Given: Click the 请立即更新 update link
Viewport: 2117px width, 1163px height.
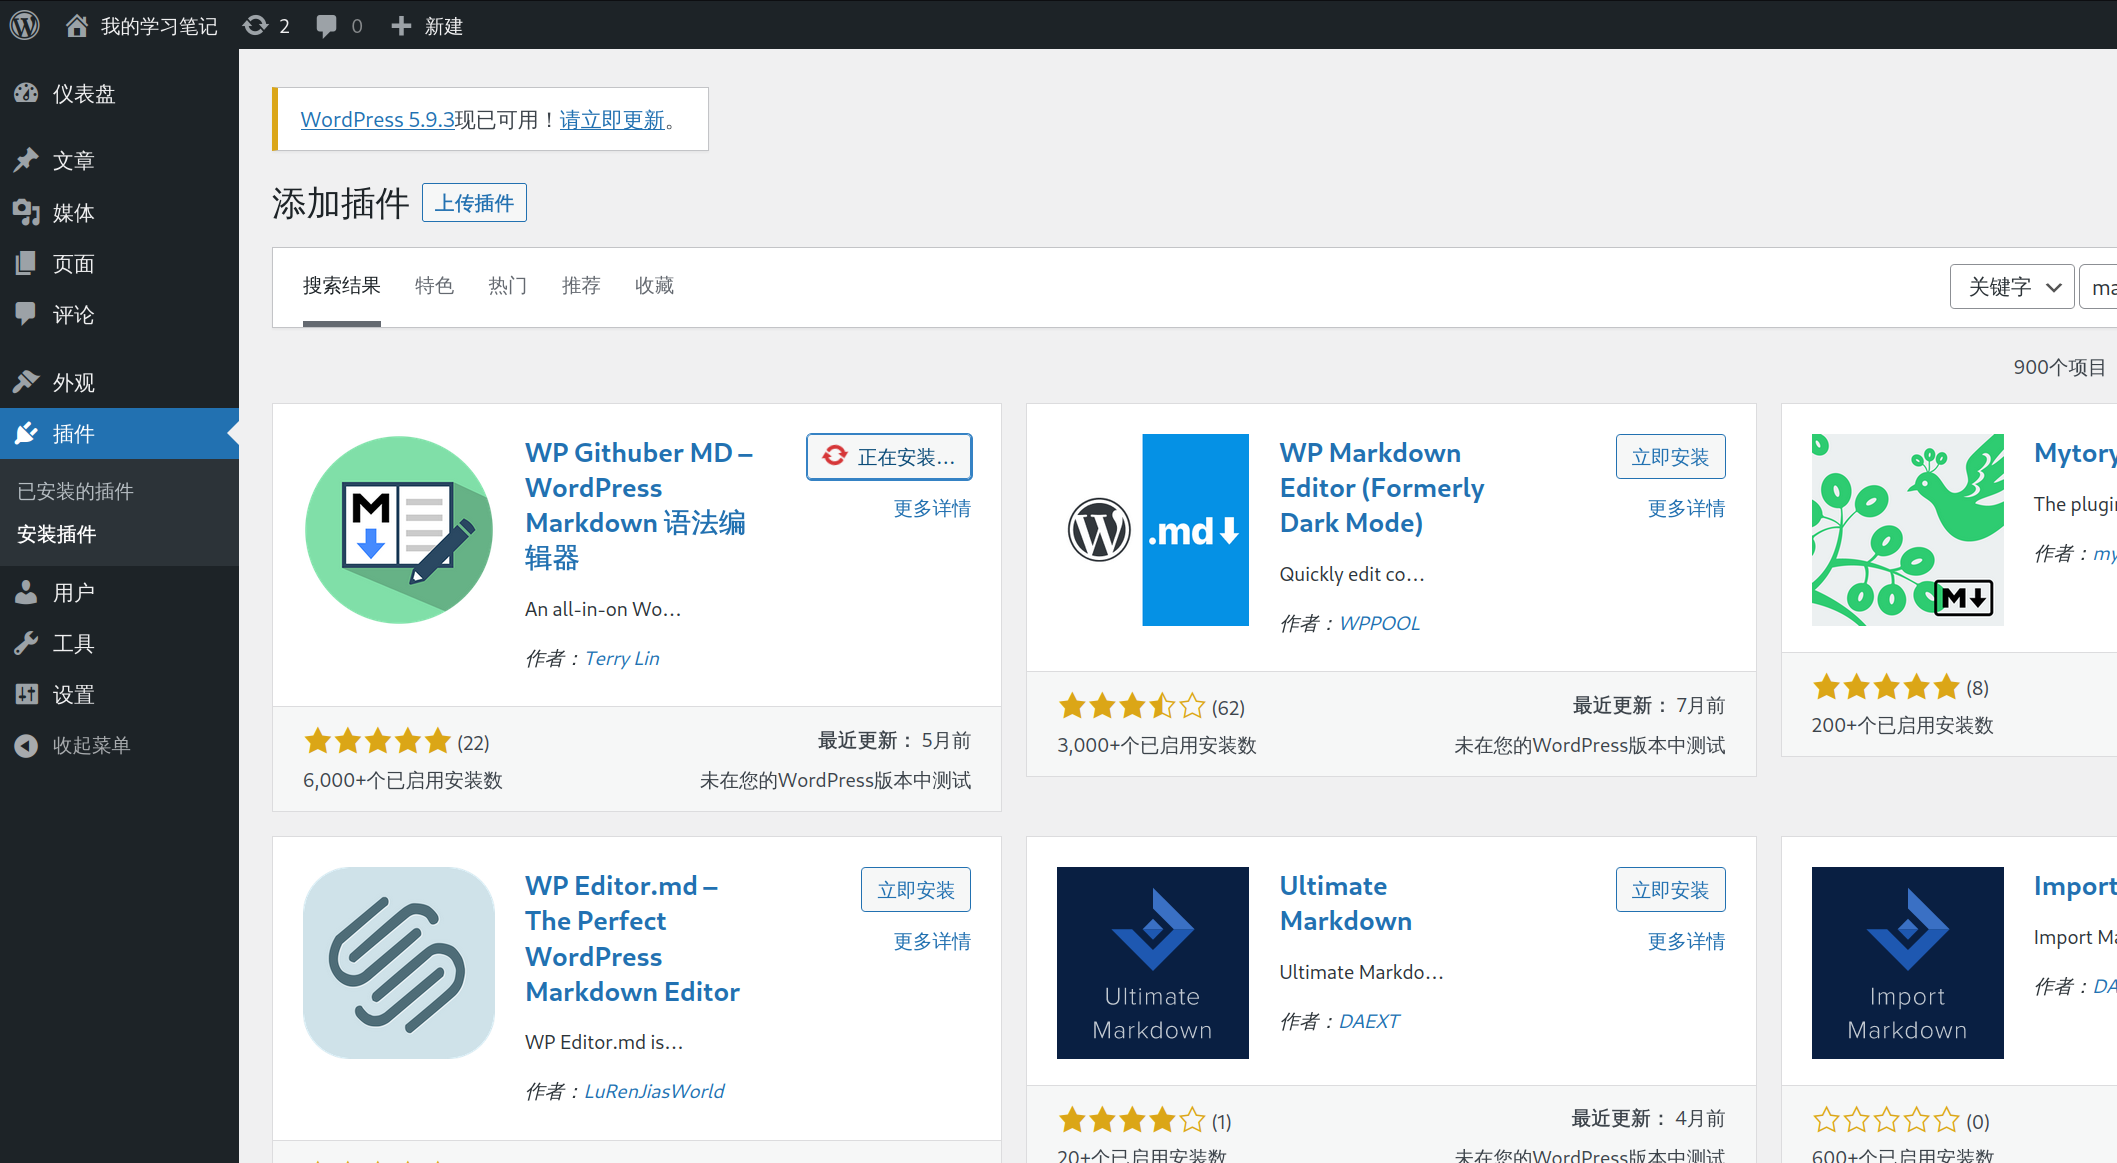Looking at the screenshot, I should point(612,119).
